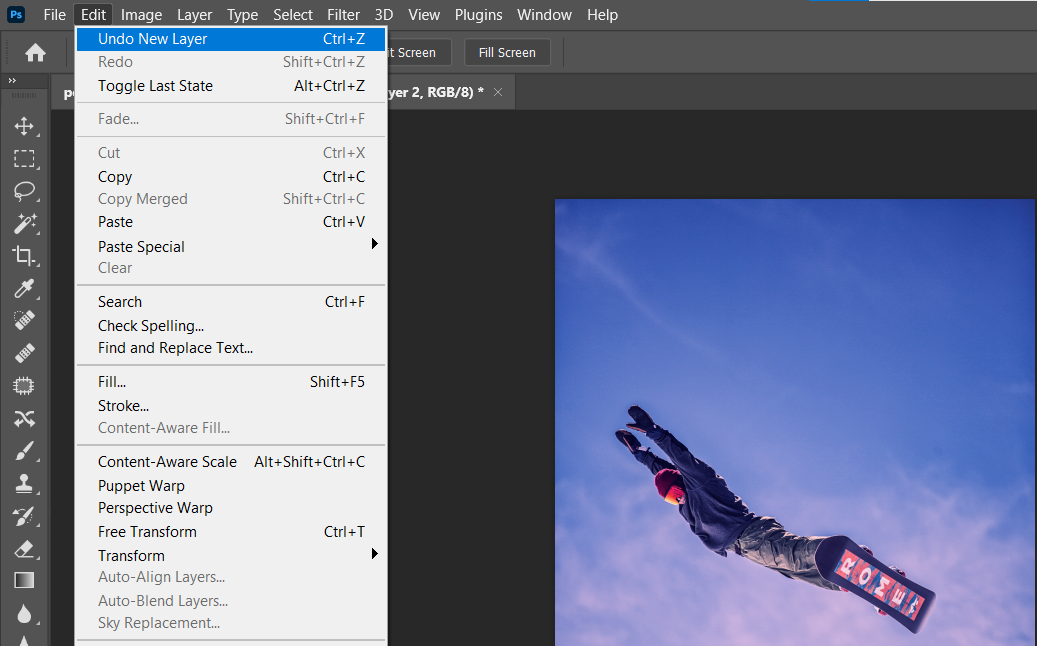
Task: Select the Eraser tool
Action: point(24,548)
